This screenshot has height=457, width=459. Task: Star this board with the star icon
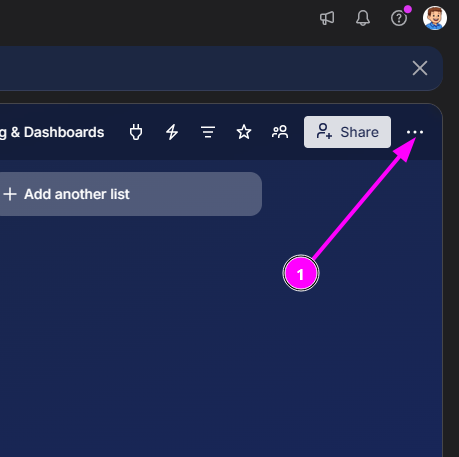point(244,132)
